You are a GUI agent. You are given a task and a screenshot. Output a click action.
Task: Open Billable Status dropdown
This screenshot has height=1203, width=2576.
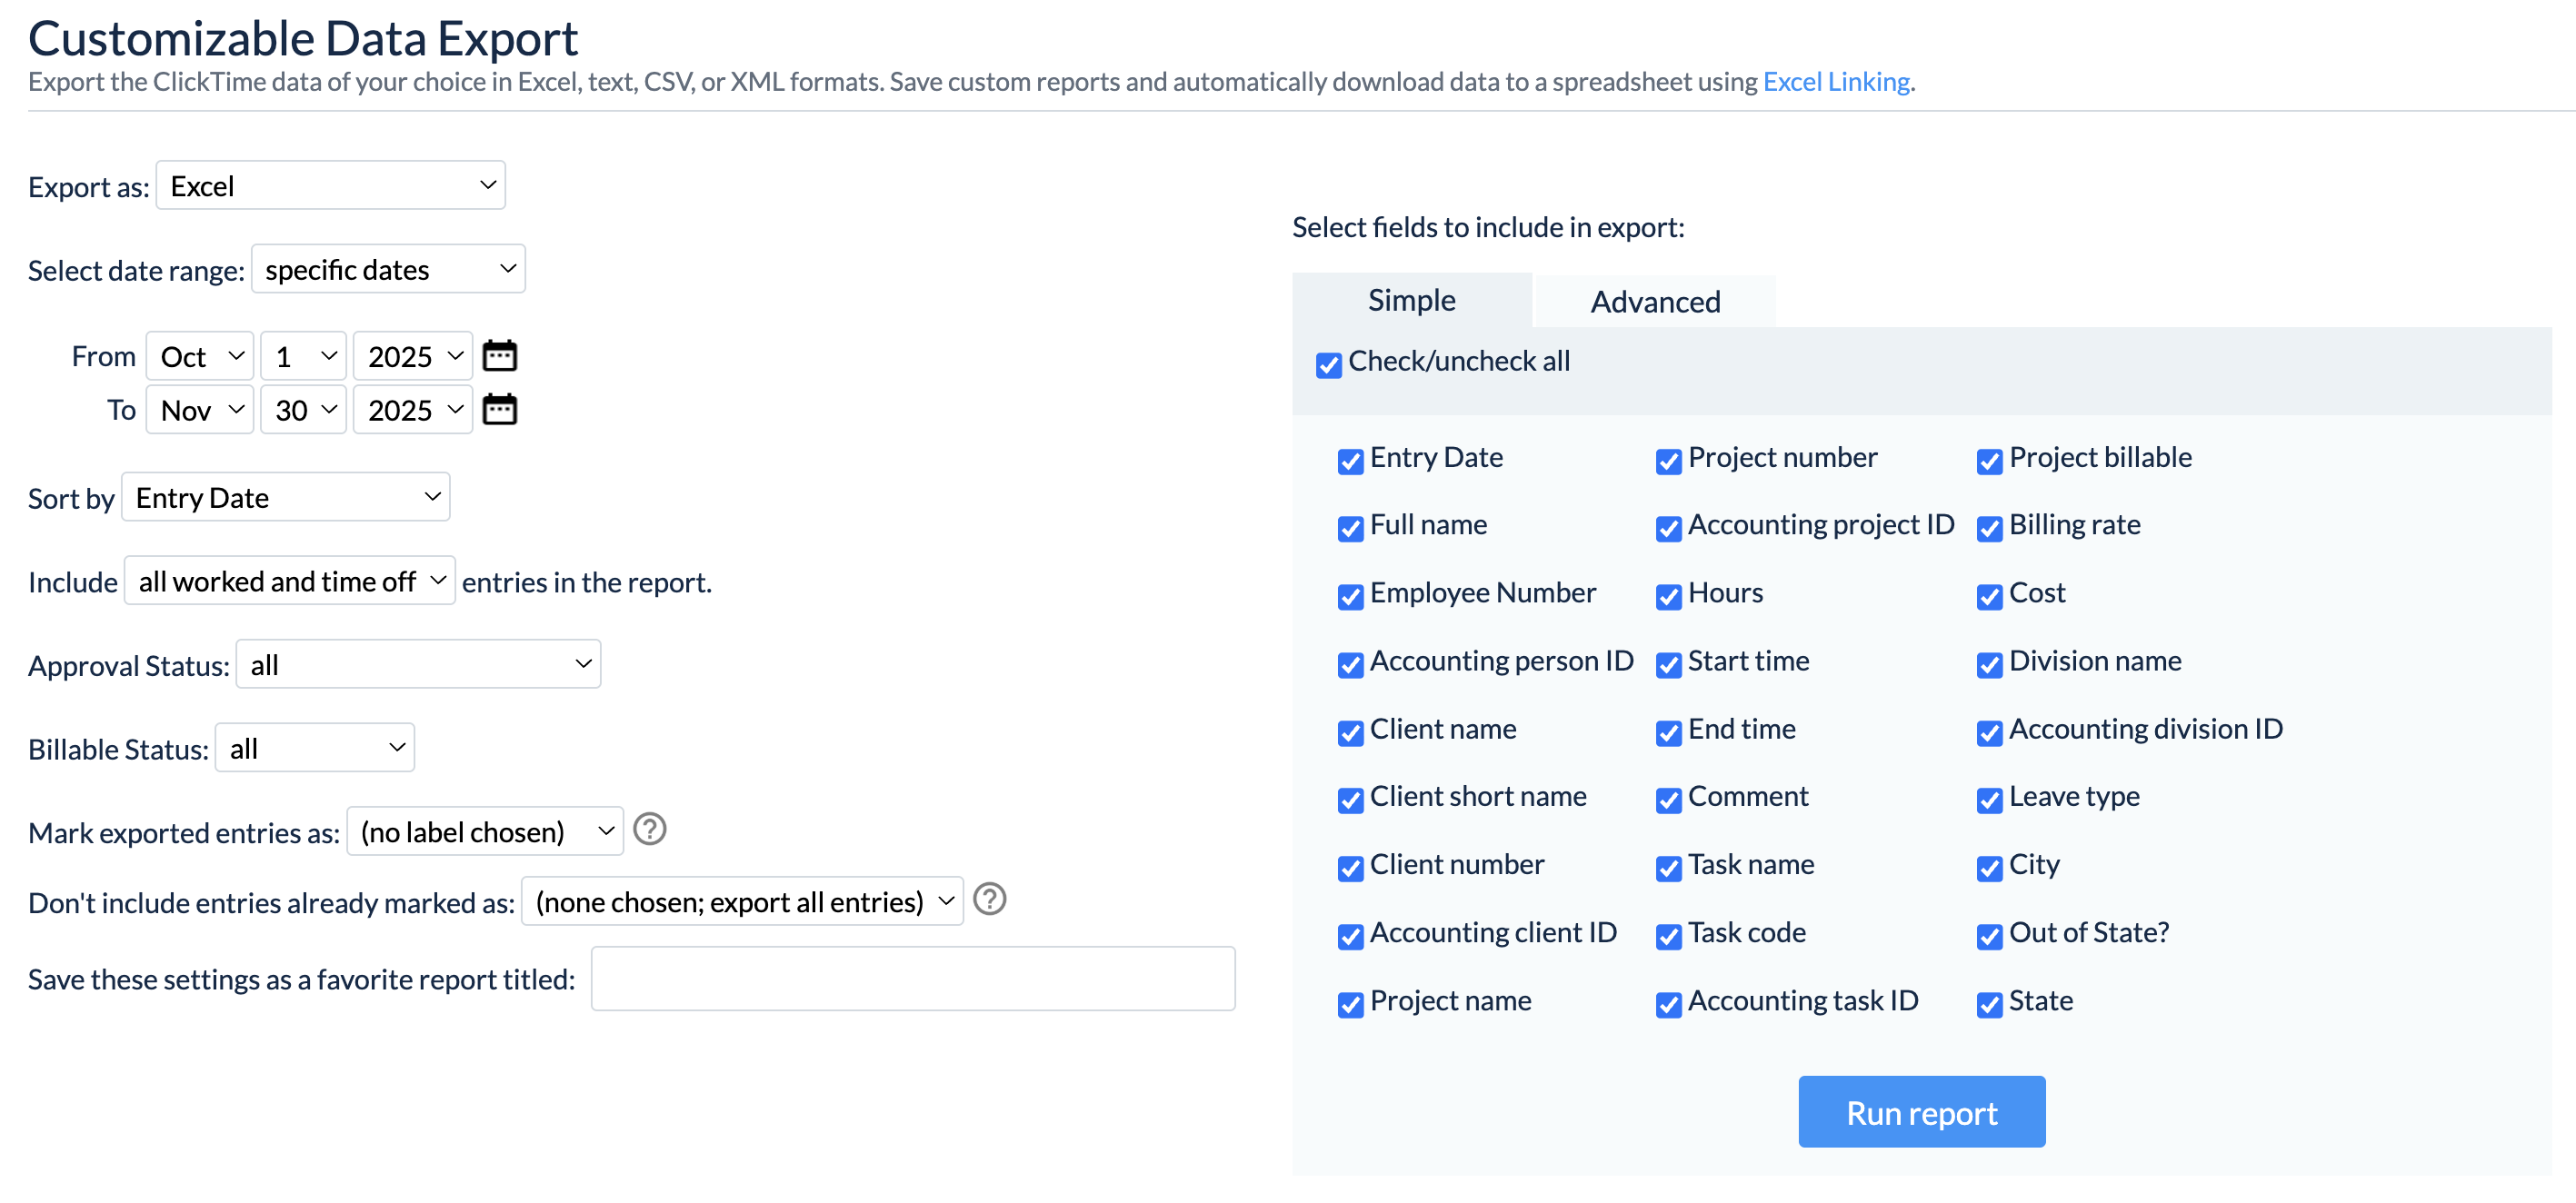pos(315,748)
